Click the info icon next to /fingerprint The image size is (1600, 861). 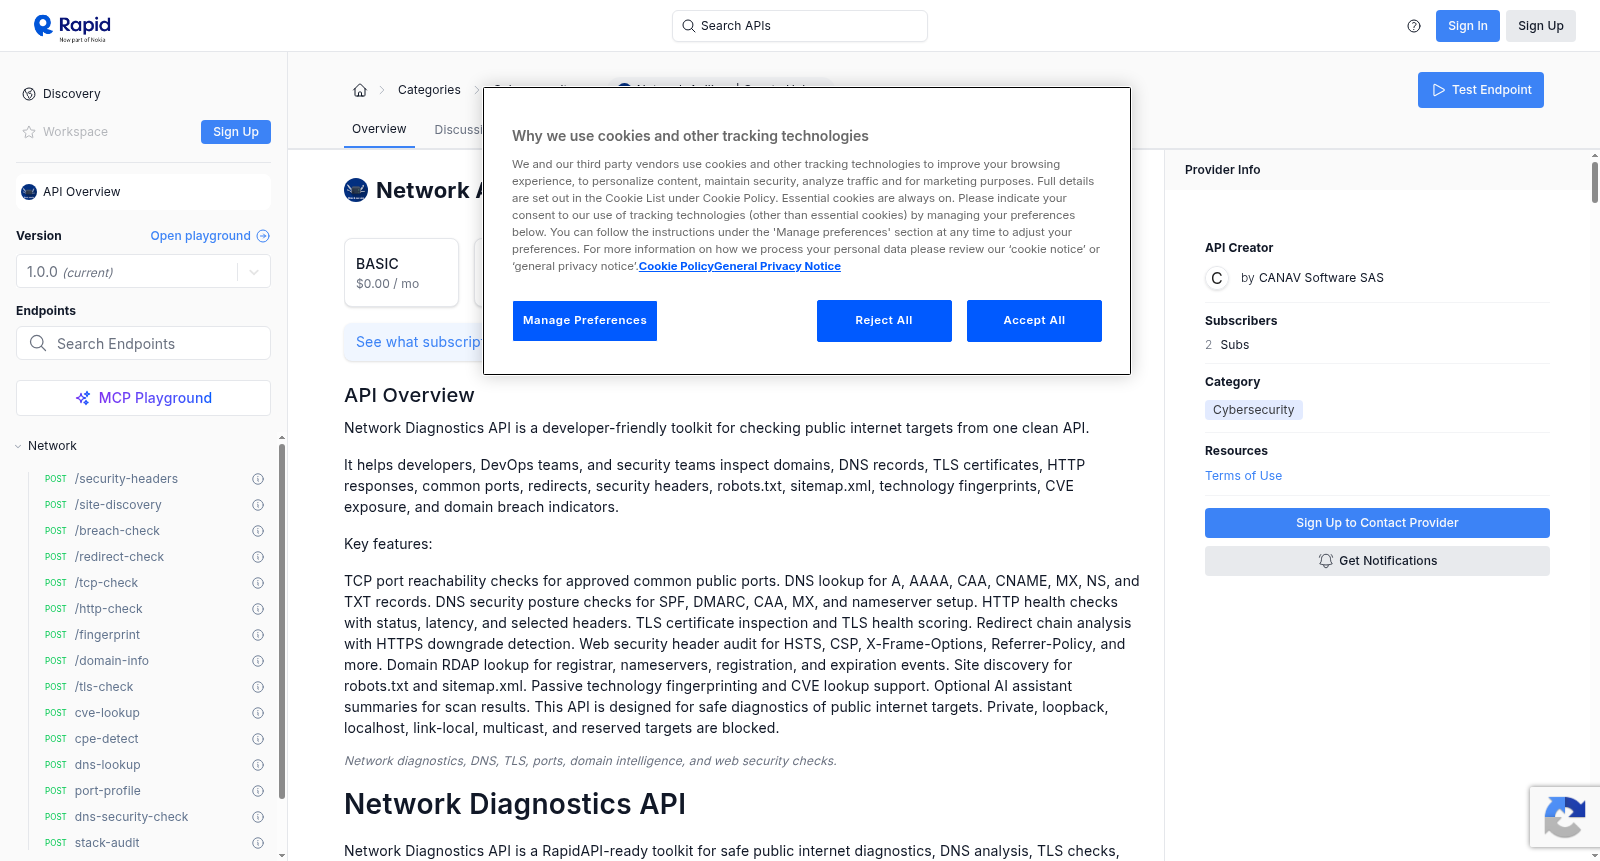coord(258,635)
